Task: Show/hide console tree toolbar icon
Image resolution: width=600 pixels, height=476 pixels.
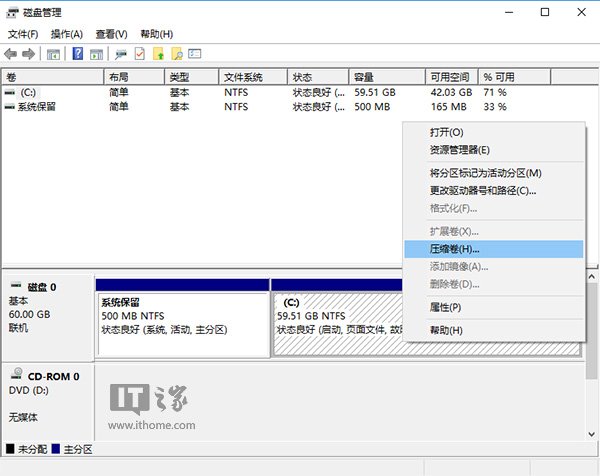Action: point(53,54)
